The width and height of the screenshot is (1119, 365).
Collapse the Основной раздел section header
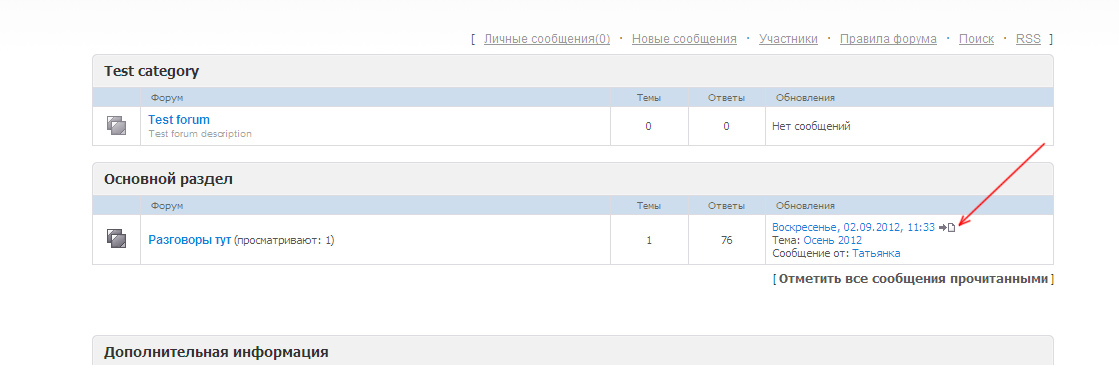point(572,179)
